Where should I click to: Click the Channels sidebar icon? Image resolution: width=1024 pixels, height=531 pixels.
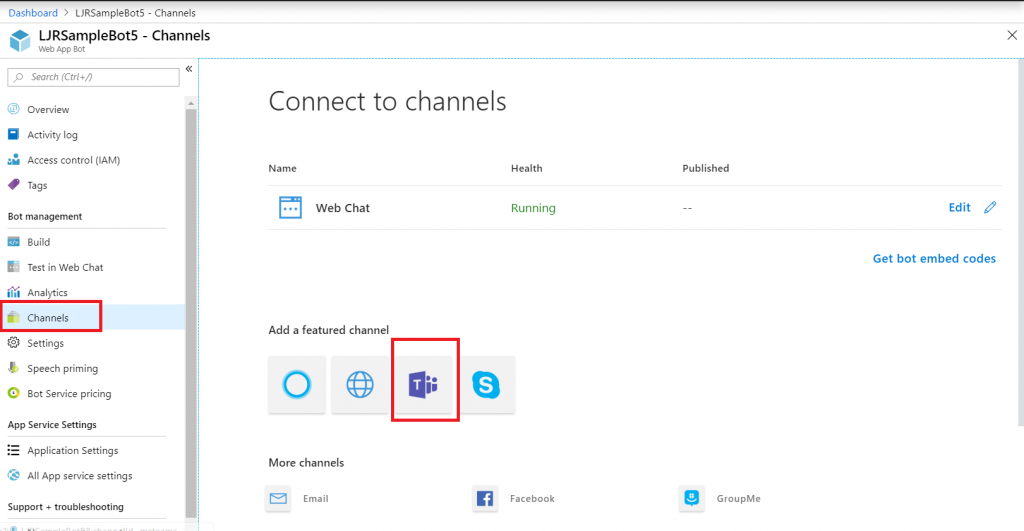(x=14, y=317)
